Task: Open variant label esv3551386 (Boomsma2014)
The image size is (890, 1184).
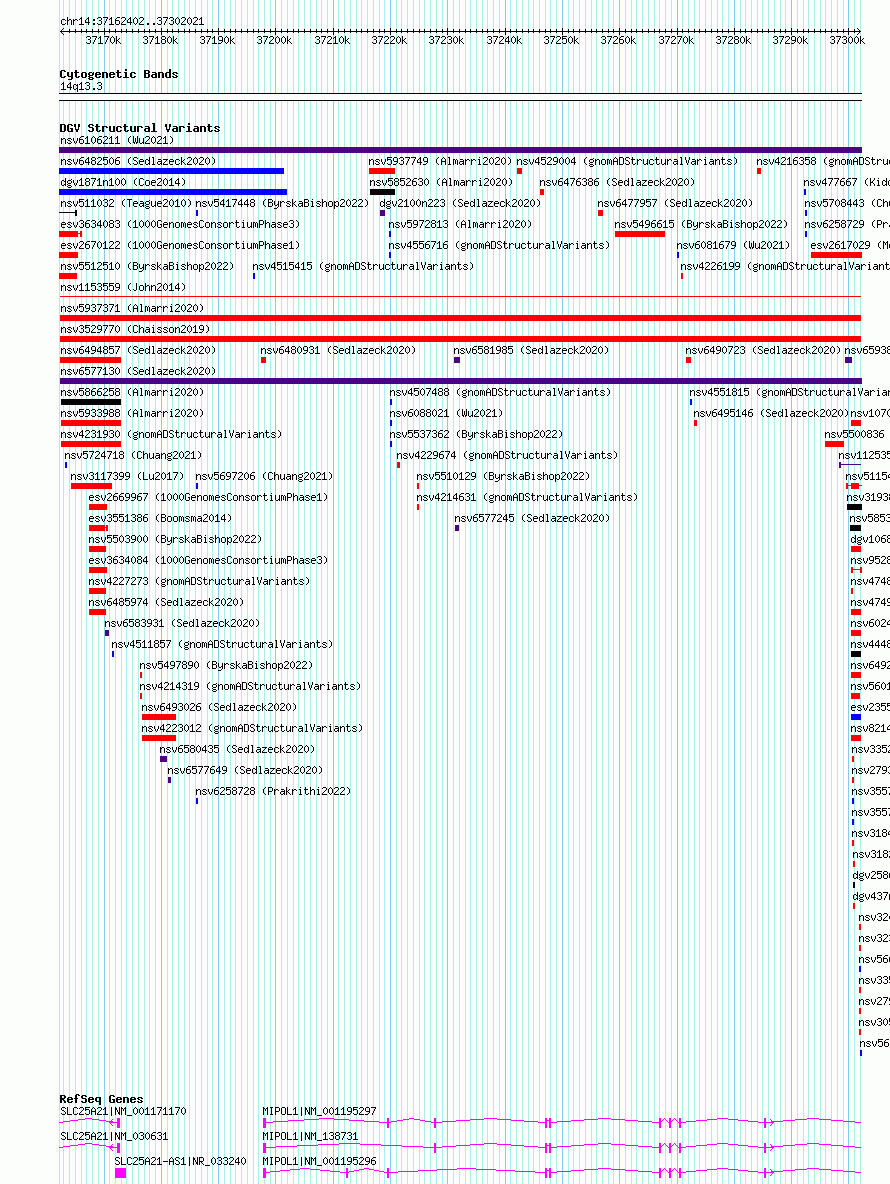Action: click(160, 520)
